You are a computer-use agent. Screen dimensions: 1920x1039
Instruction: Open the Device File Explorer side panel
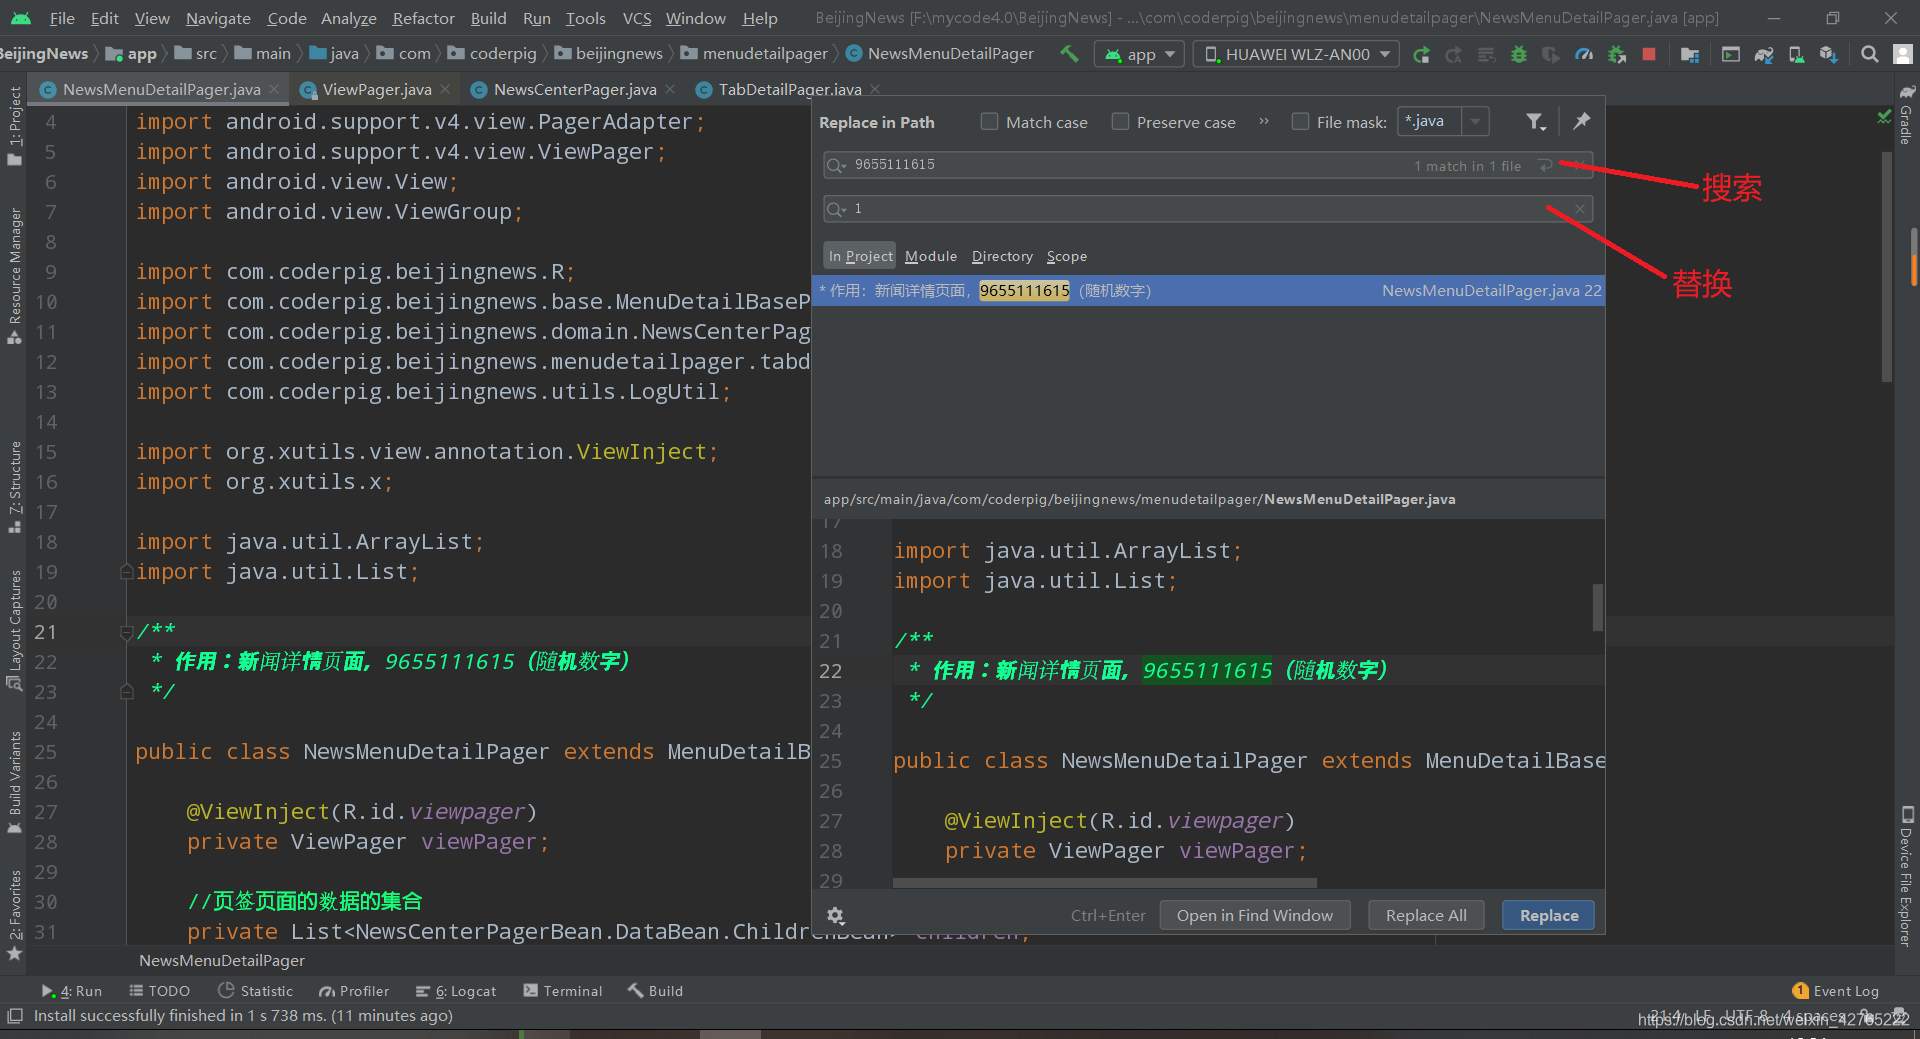coord(1906,877)
